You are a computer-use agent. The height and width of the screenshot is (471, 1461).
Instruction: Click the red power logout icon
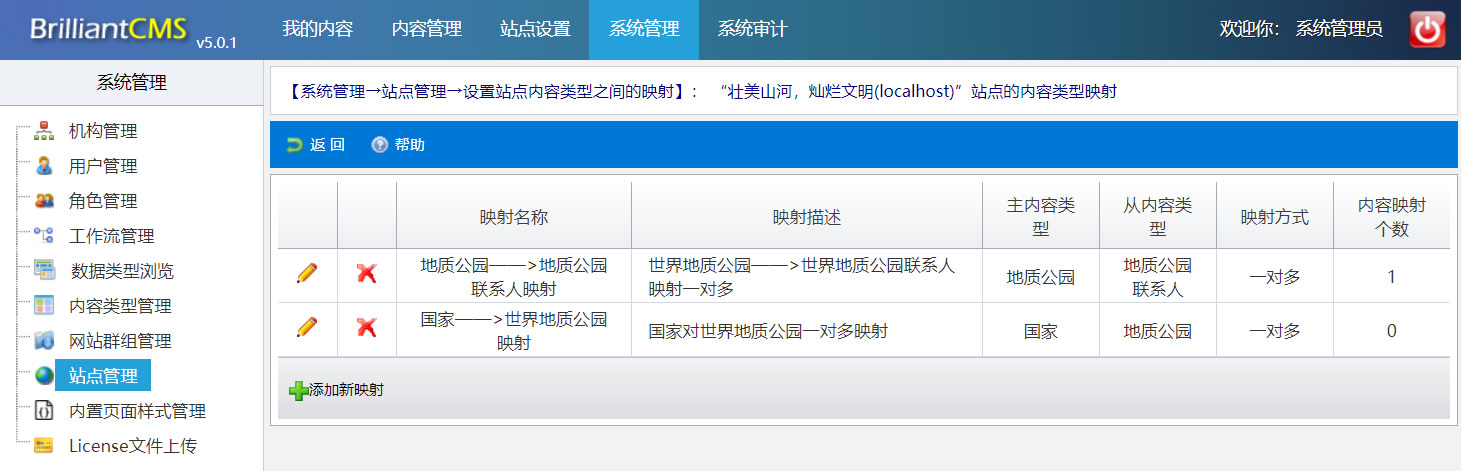(1427, 30)
